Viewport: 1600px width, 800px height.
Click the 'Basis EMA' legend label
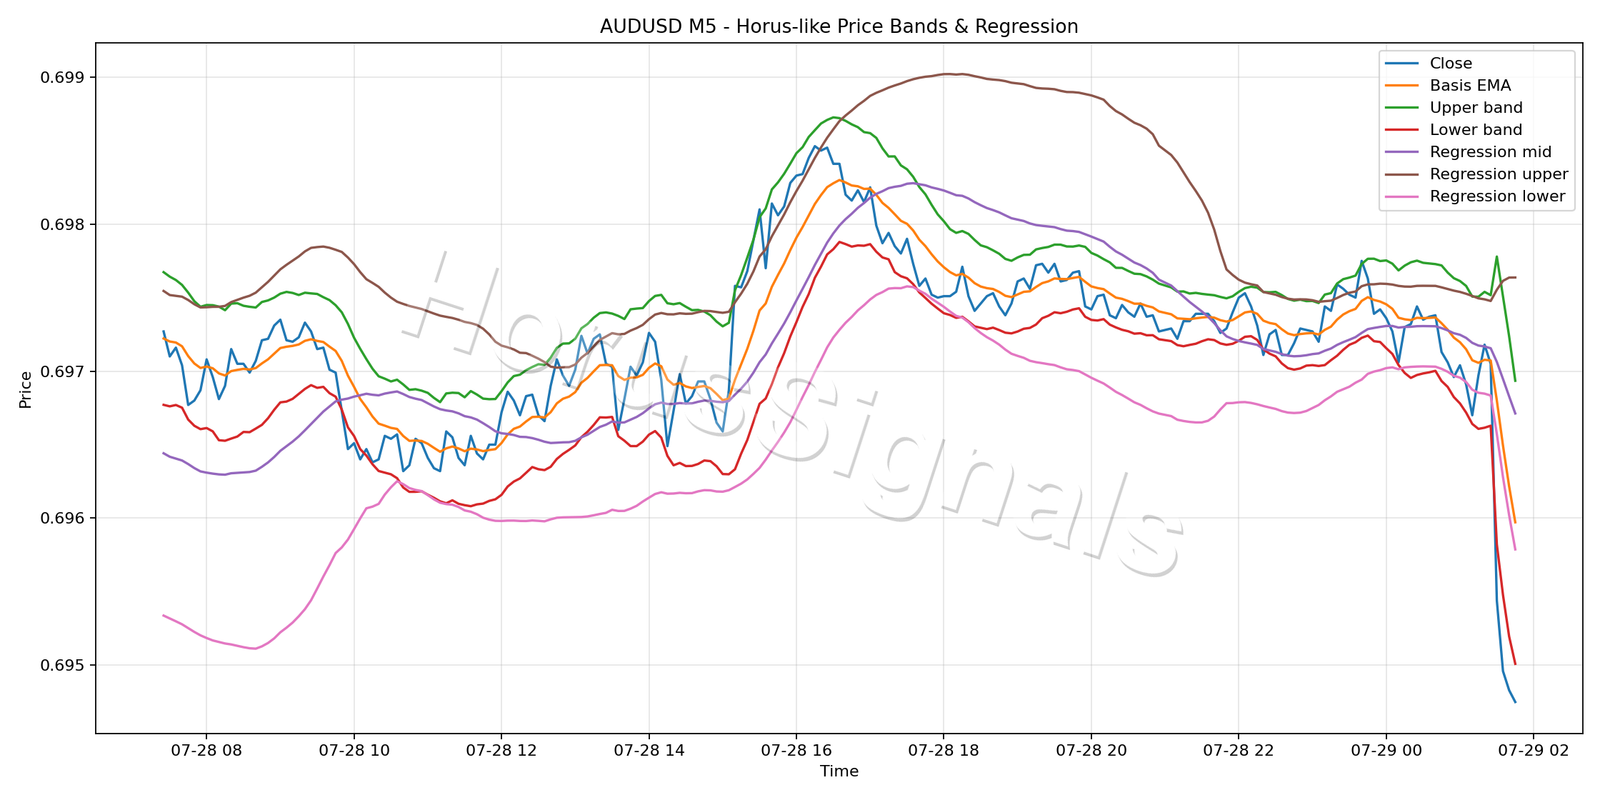click(1470, 86)
